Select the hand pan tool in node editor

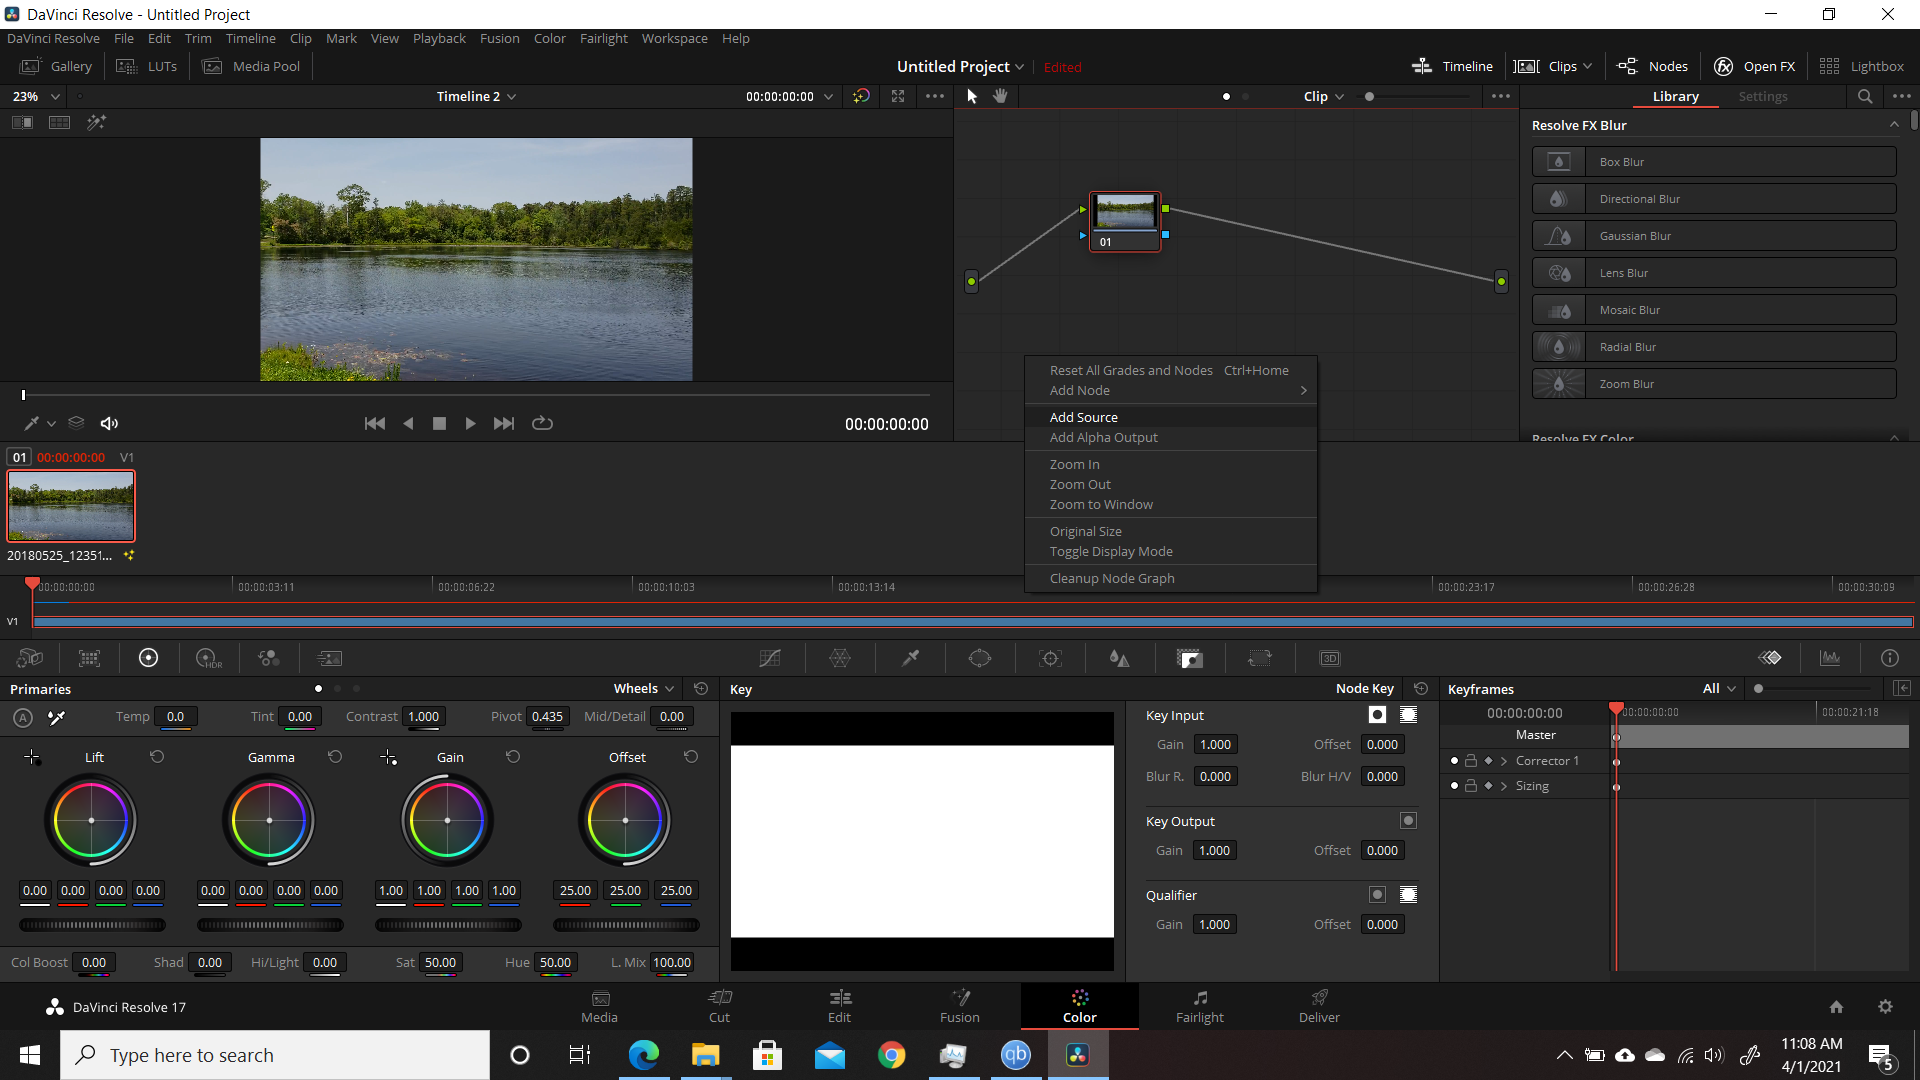[1000, 96]
